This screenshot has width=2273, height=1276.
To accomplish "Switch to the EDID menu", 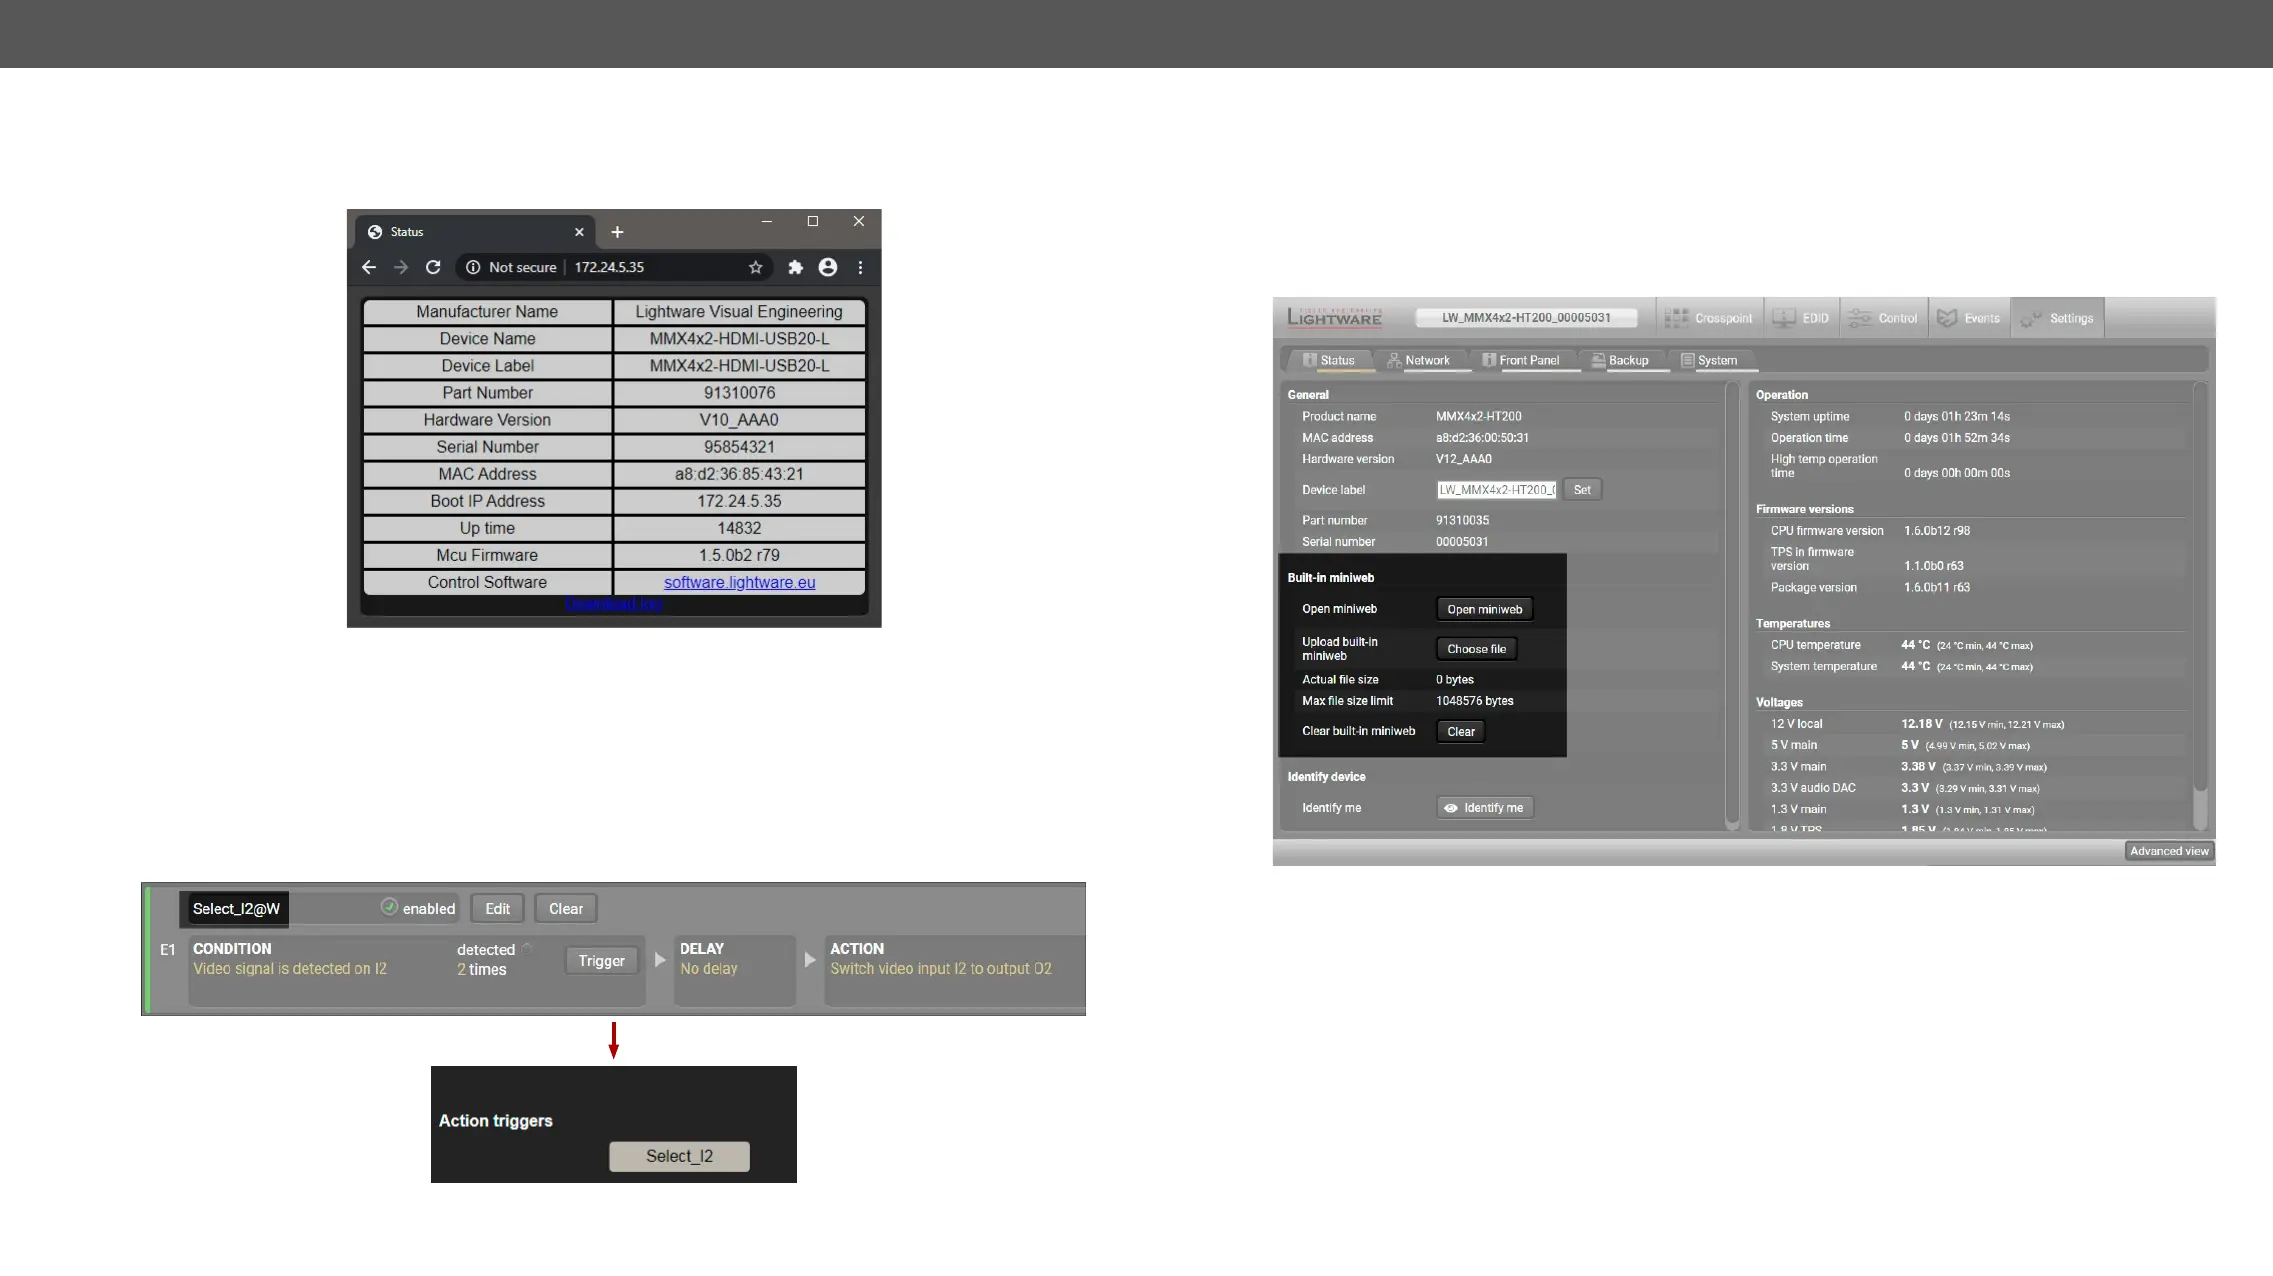I will pos(1802,318).
